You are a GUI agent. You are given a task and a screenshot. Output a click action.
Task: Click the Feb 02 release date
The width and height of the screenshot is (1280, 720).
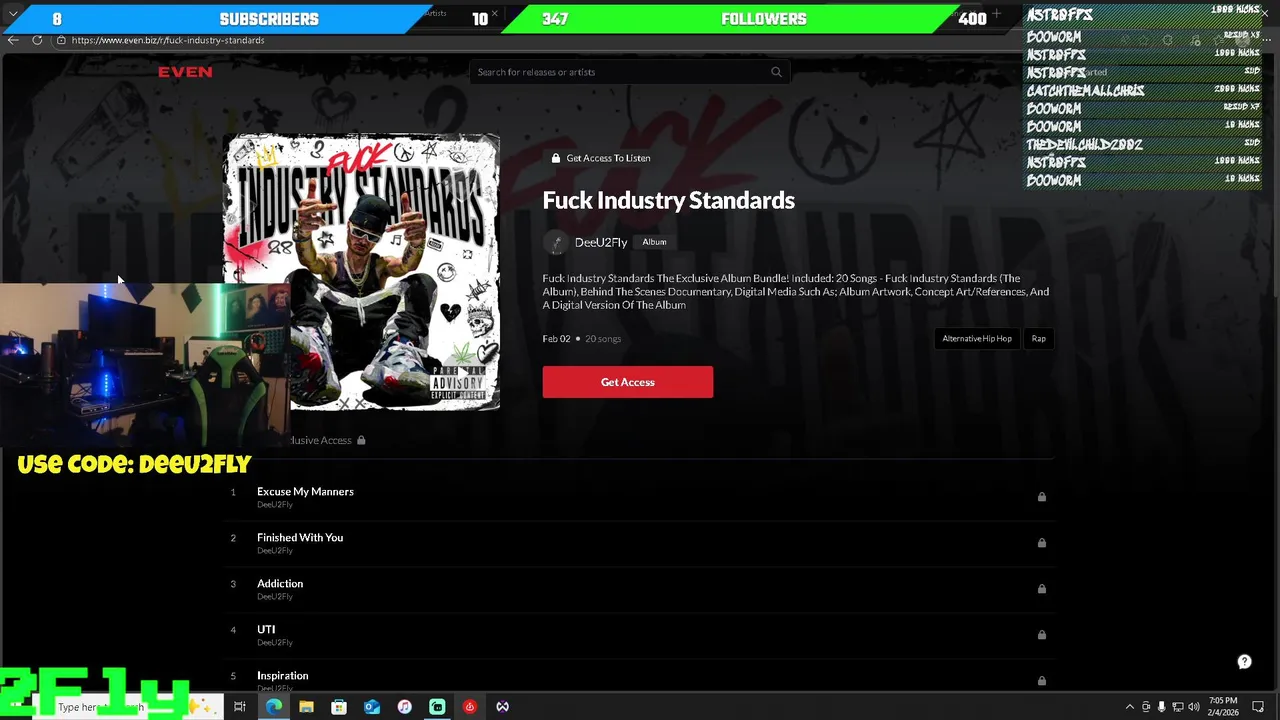click(556, 339)
